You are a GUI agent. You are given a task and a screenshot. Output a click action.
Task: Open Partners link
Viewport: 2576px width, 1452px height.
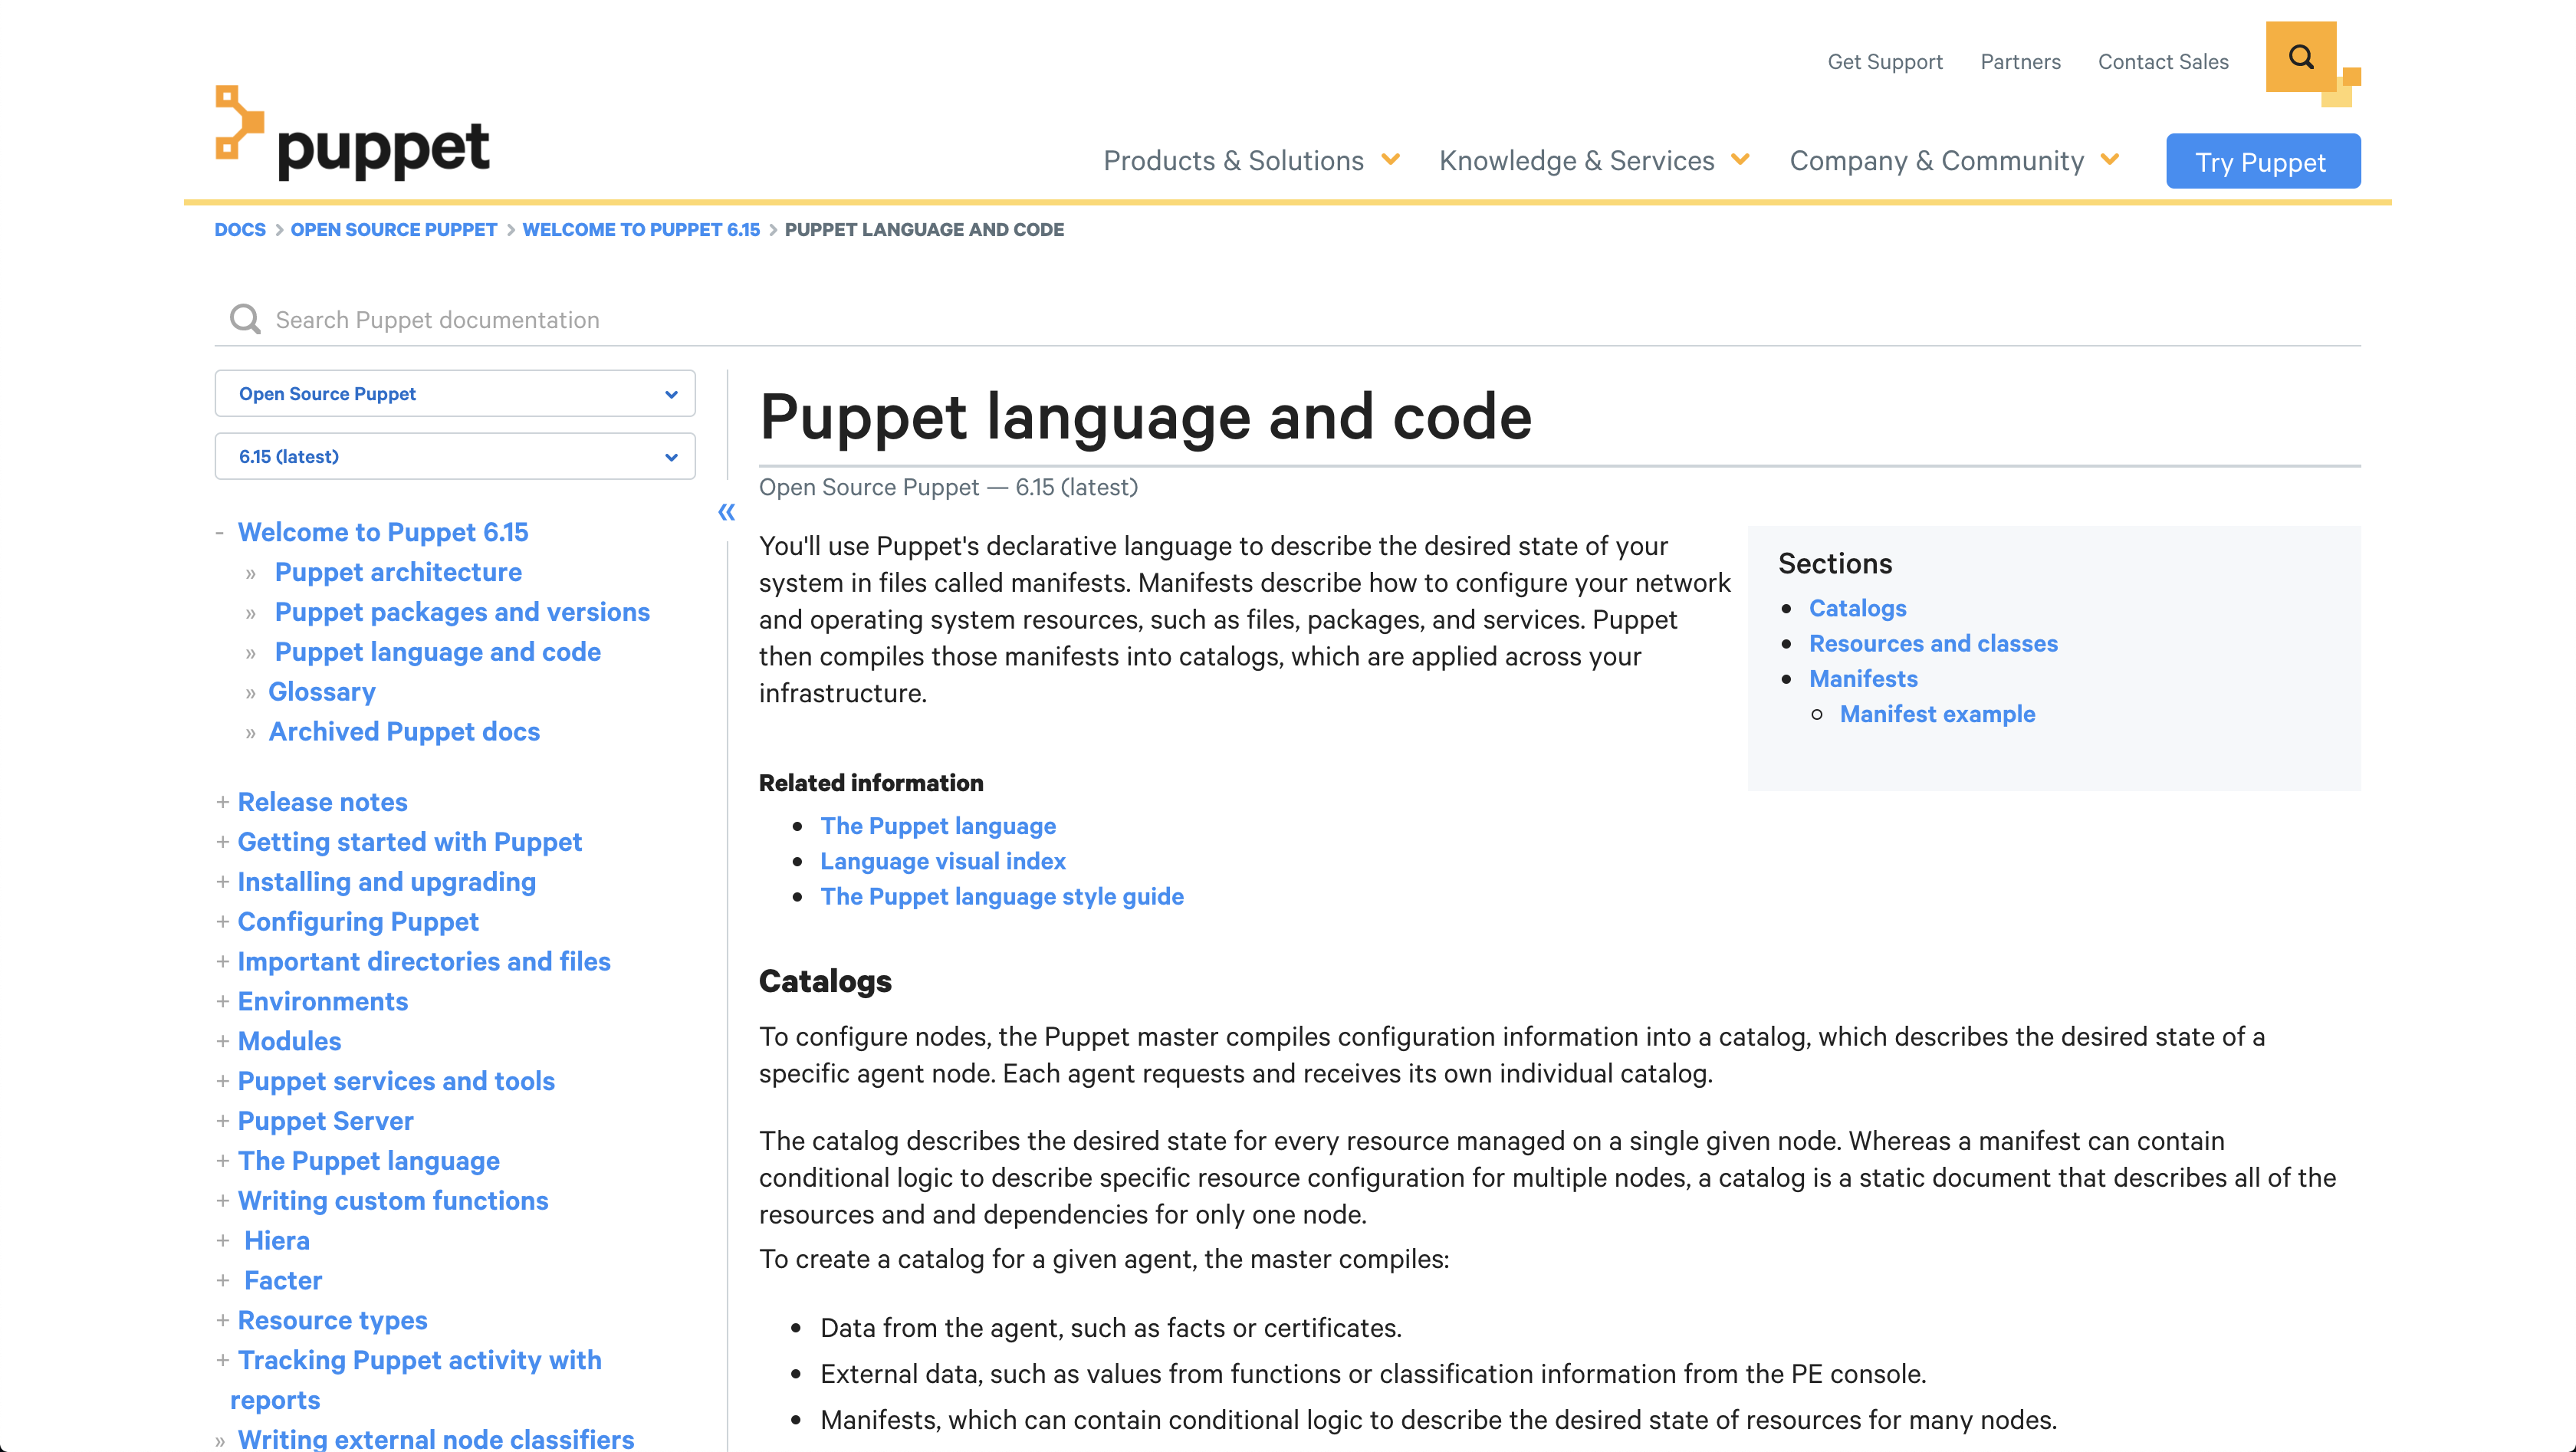tap(2020, 62)
